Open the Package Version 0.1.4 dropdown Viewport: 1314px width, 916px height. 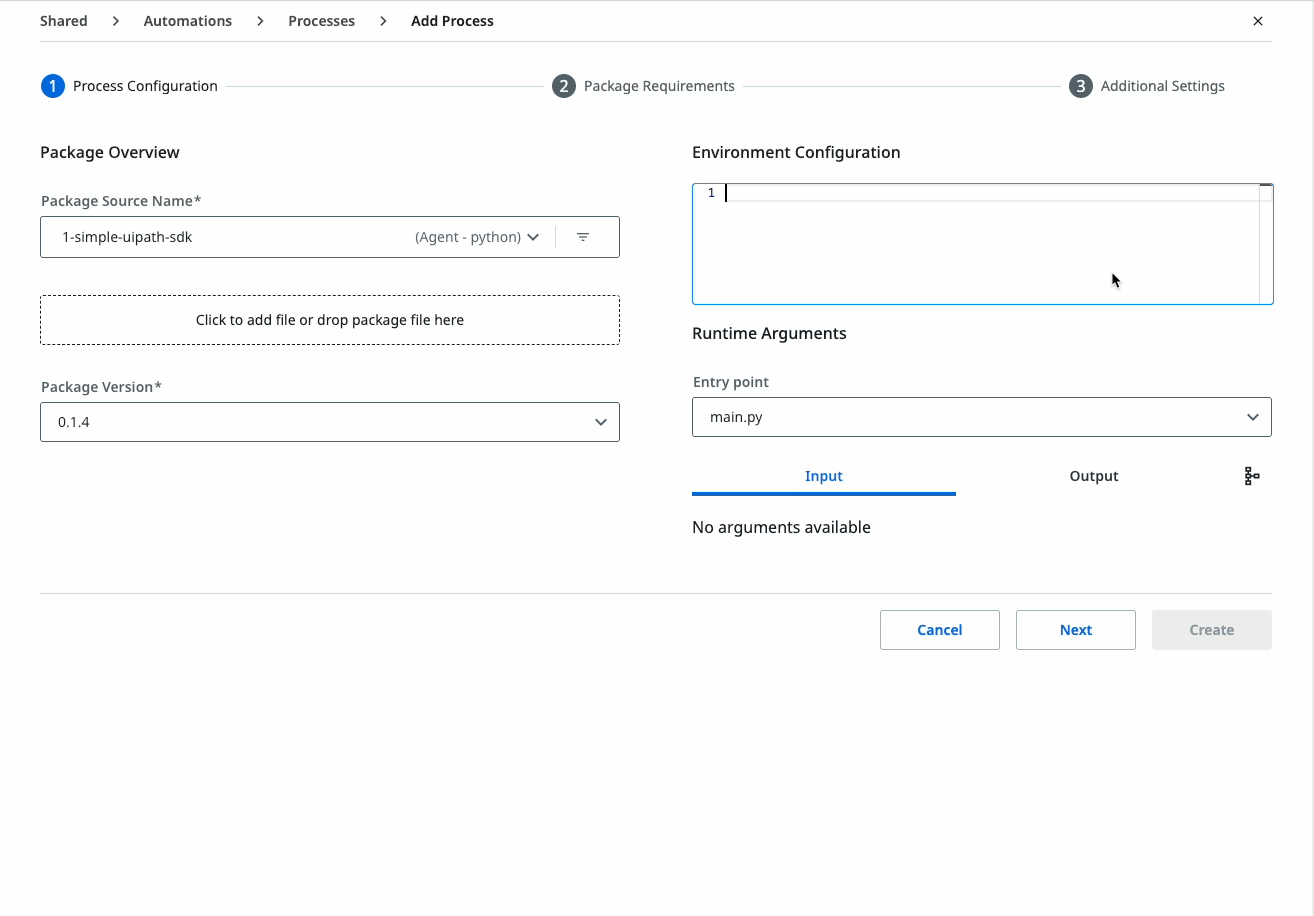330,422
